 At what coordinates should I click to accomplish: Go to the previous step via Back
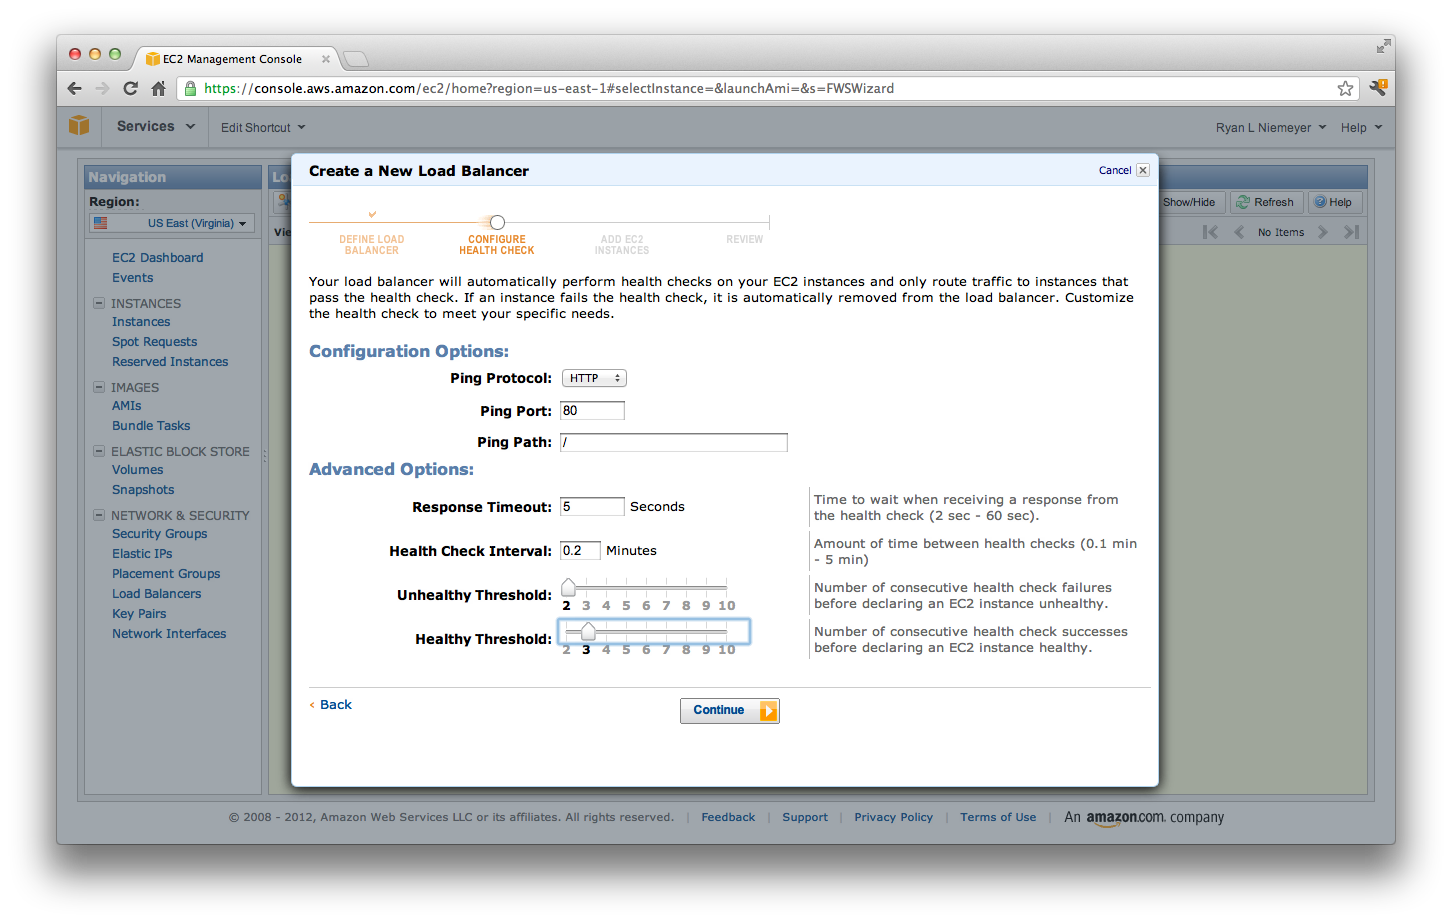(335, 705)
